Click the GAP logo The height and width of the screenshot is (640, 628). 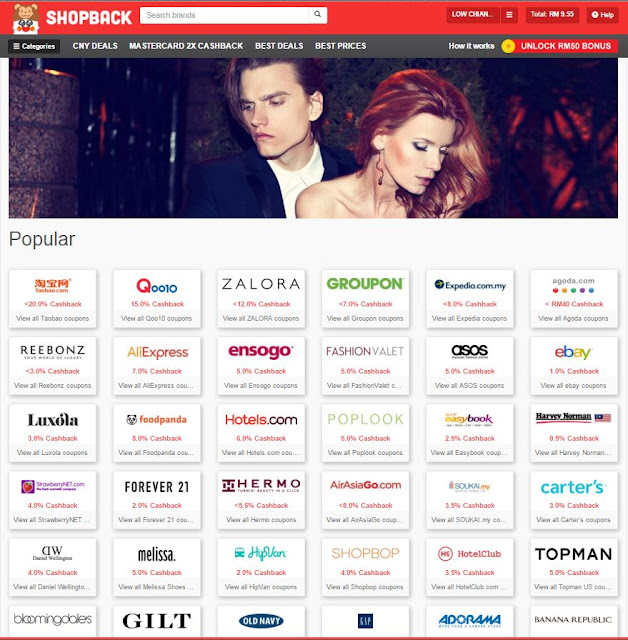click(x=365, y=621)
